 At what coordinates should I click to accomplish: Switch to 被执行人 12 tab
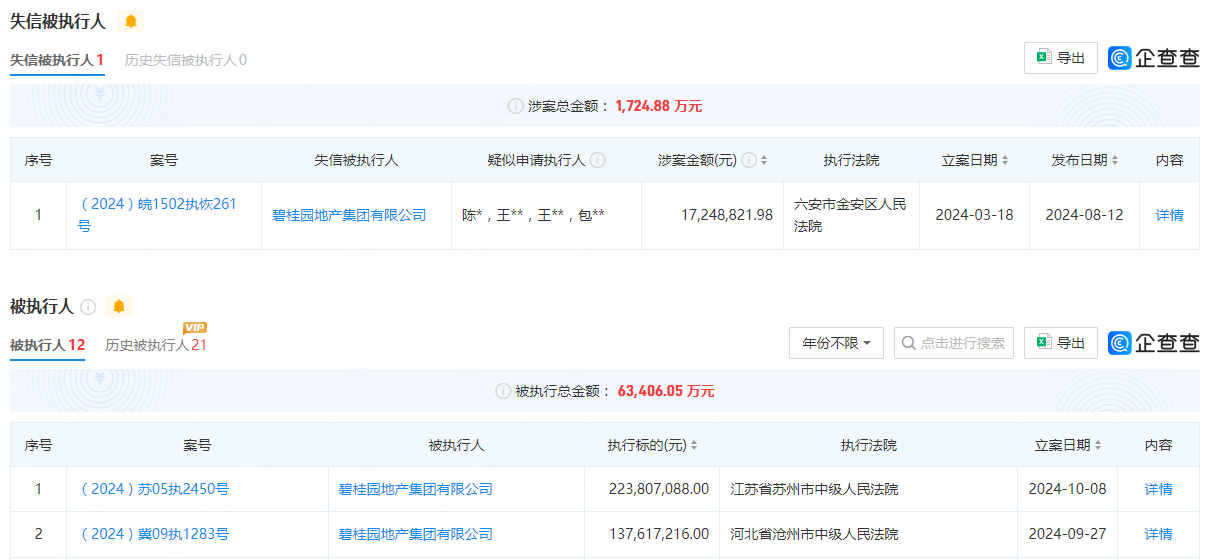47,345
